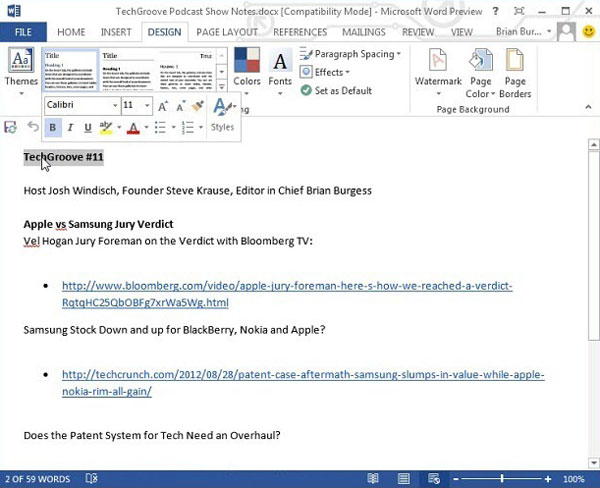The height and width of the screenshot is (488, 600).
Task: Click the vertical scrollbar up arrow
Action: [x=593, y=144]
